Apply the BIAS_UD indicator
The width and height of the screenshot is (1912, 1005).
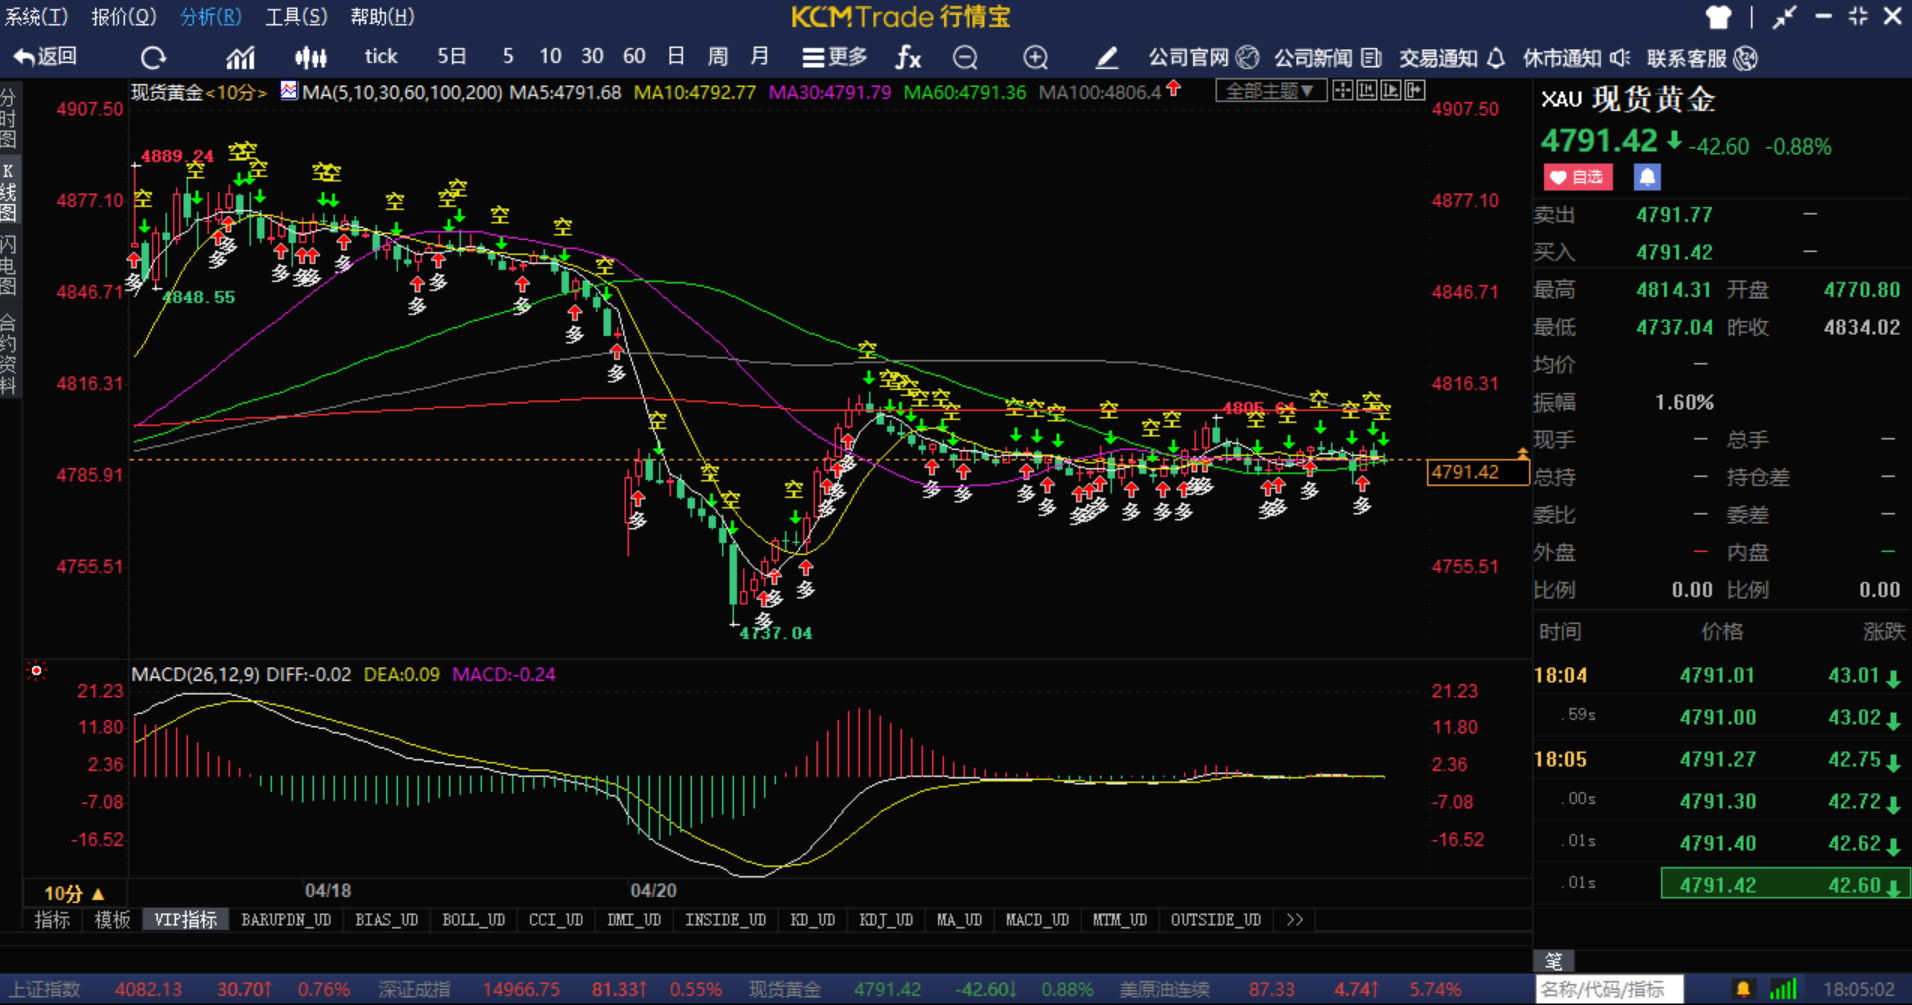click(x=387, y=920)
